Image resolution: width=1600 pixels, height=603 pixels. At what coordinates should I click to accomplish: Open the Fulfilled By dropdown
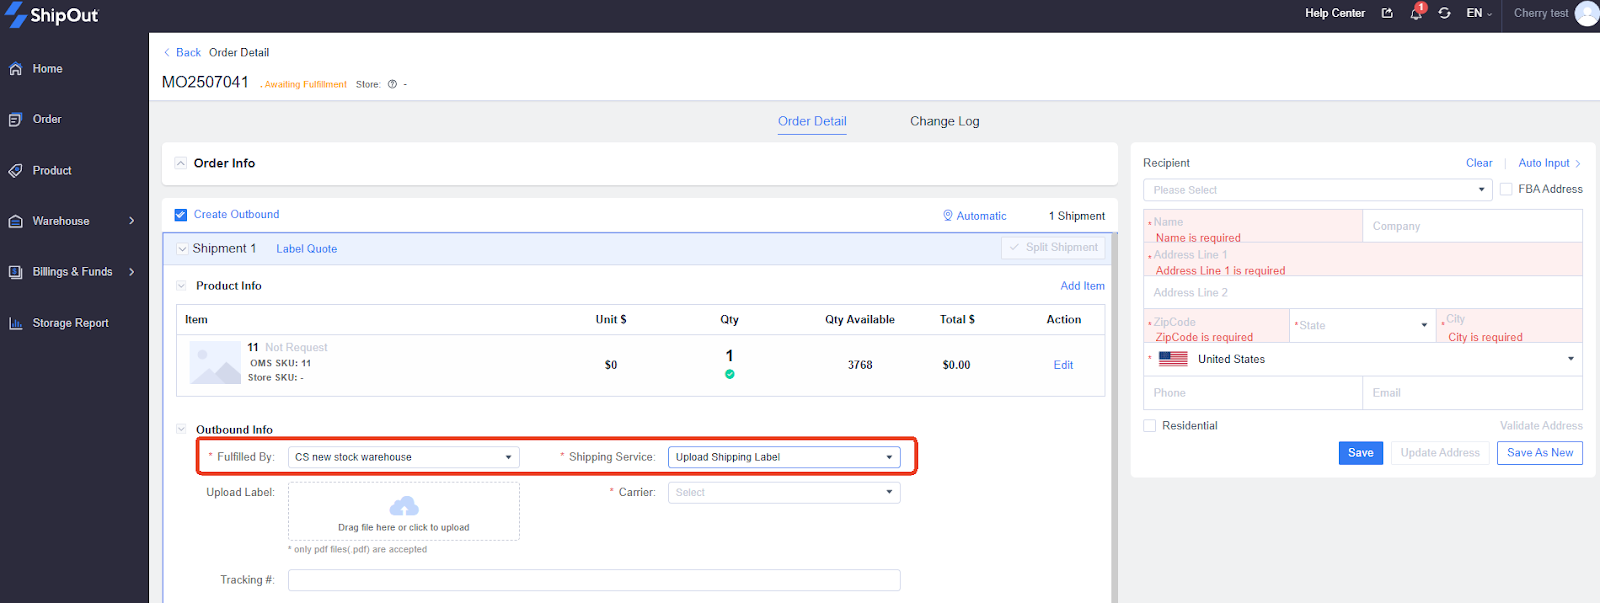point(404,457)
